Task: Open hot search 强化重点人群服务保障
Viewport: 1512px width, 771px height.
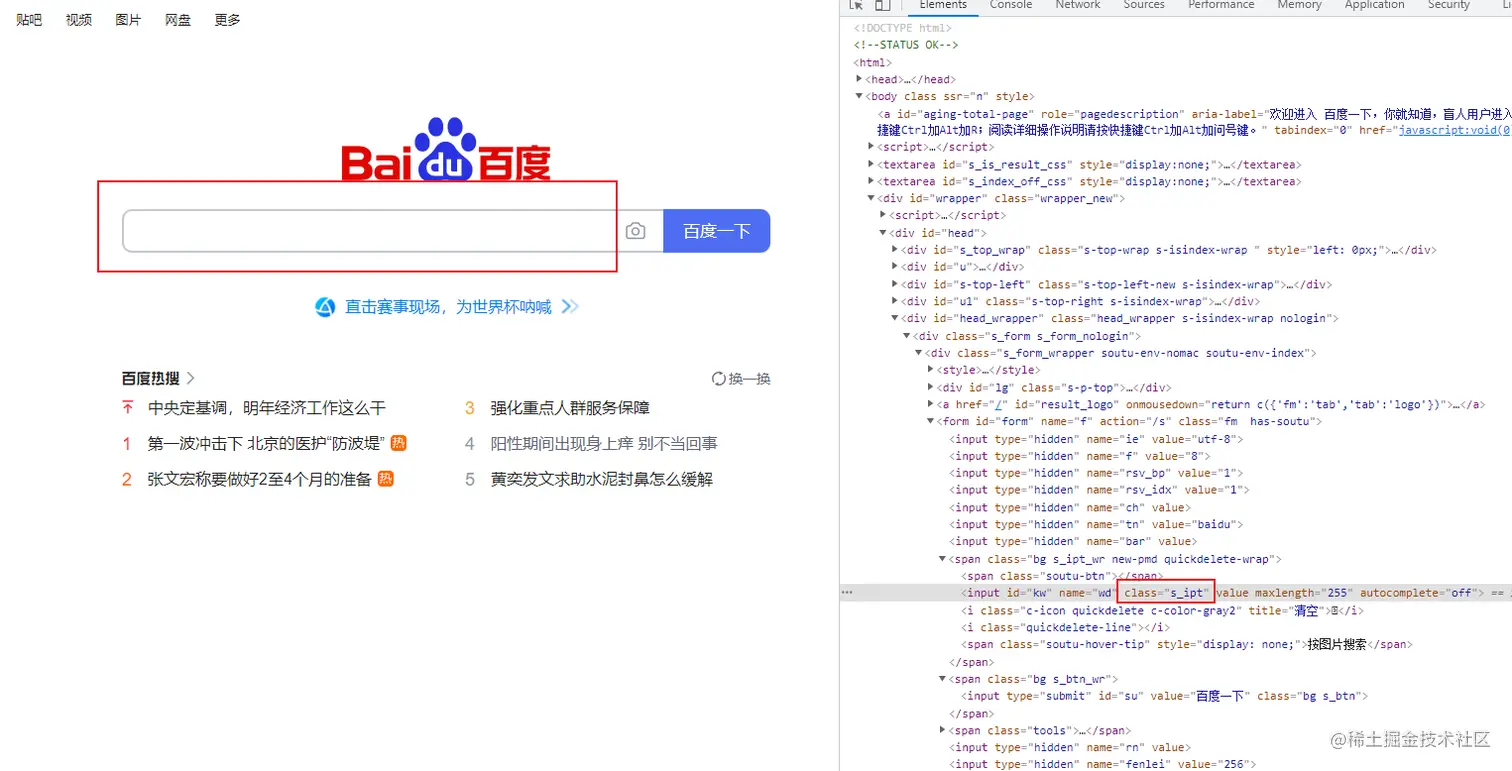Action: coord(570,408)
